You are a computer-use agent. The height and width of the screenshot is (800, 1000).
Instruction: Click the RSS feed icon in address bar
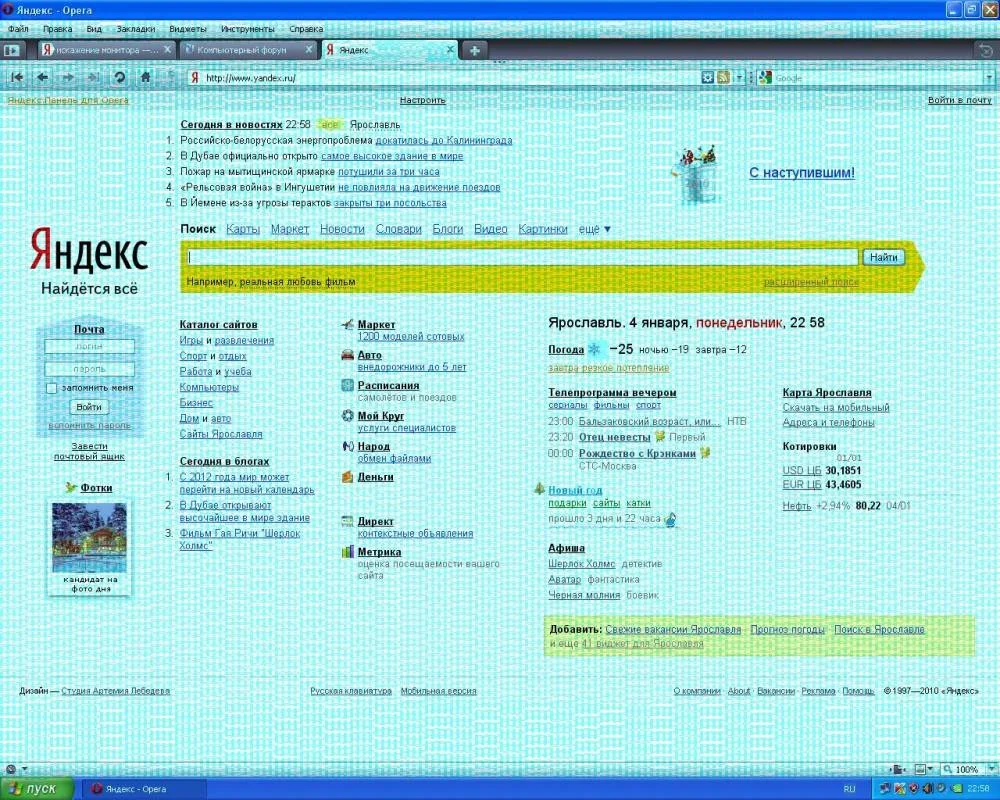click(x=723, y=77)
